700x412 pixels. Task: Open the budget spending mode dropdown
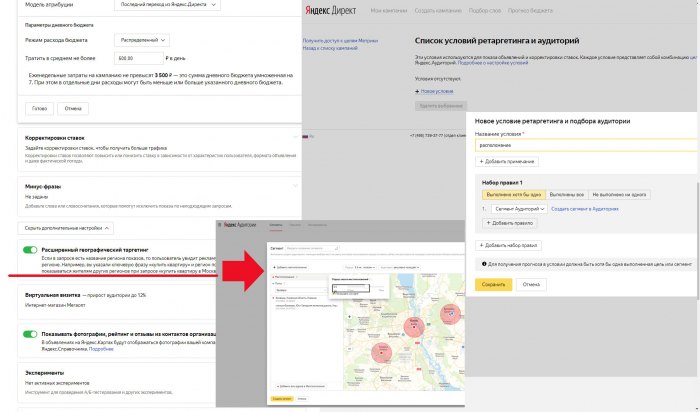142,40
